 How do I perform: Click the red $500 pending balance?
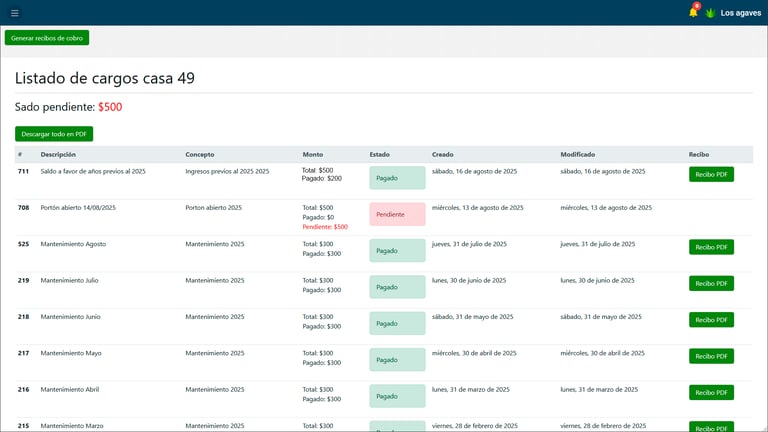pos(110,107)
